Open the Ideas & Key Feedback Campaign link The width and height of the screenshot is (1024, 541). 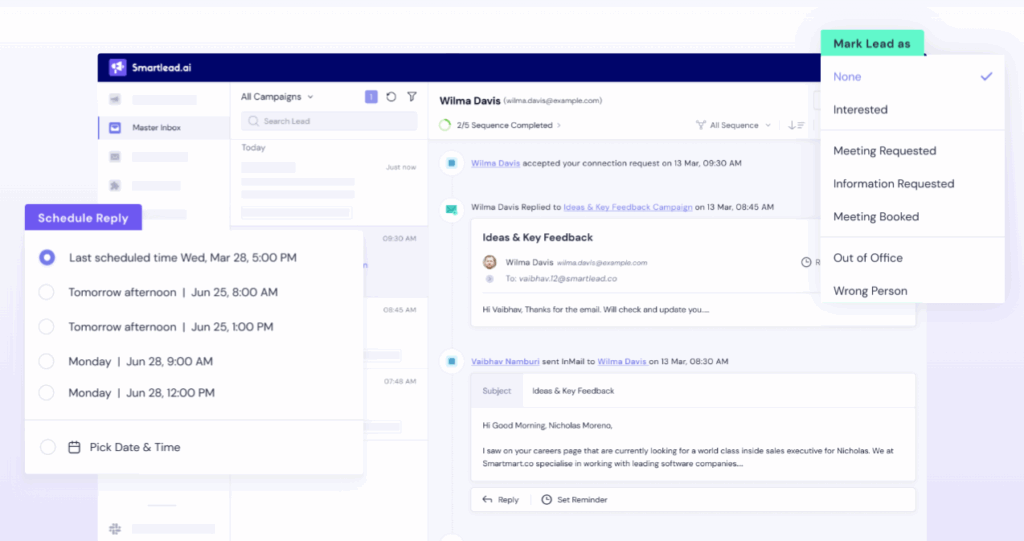tap(628, 207)
